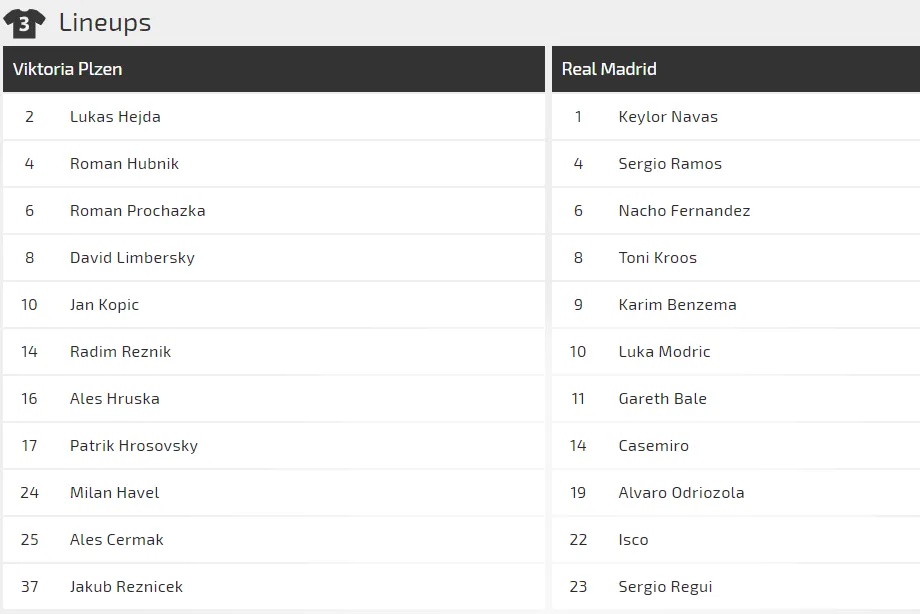The width and height of the screenshot is (920, 614).
Task: Click Karim Benzema's name
Action: (x=677, y=305)
